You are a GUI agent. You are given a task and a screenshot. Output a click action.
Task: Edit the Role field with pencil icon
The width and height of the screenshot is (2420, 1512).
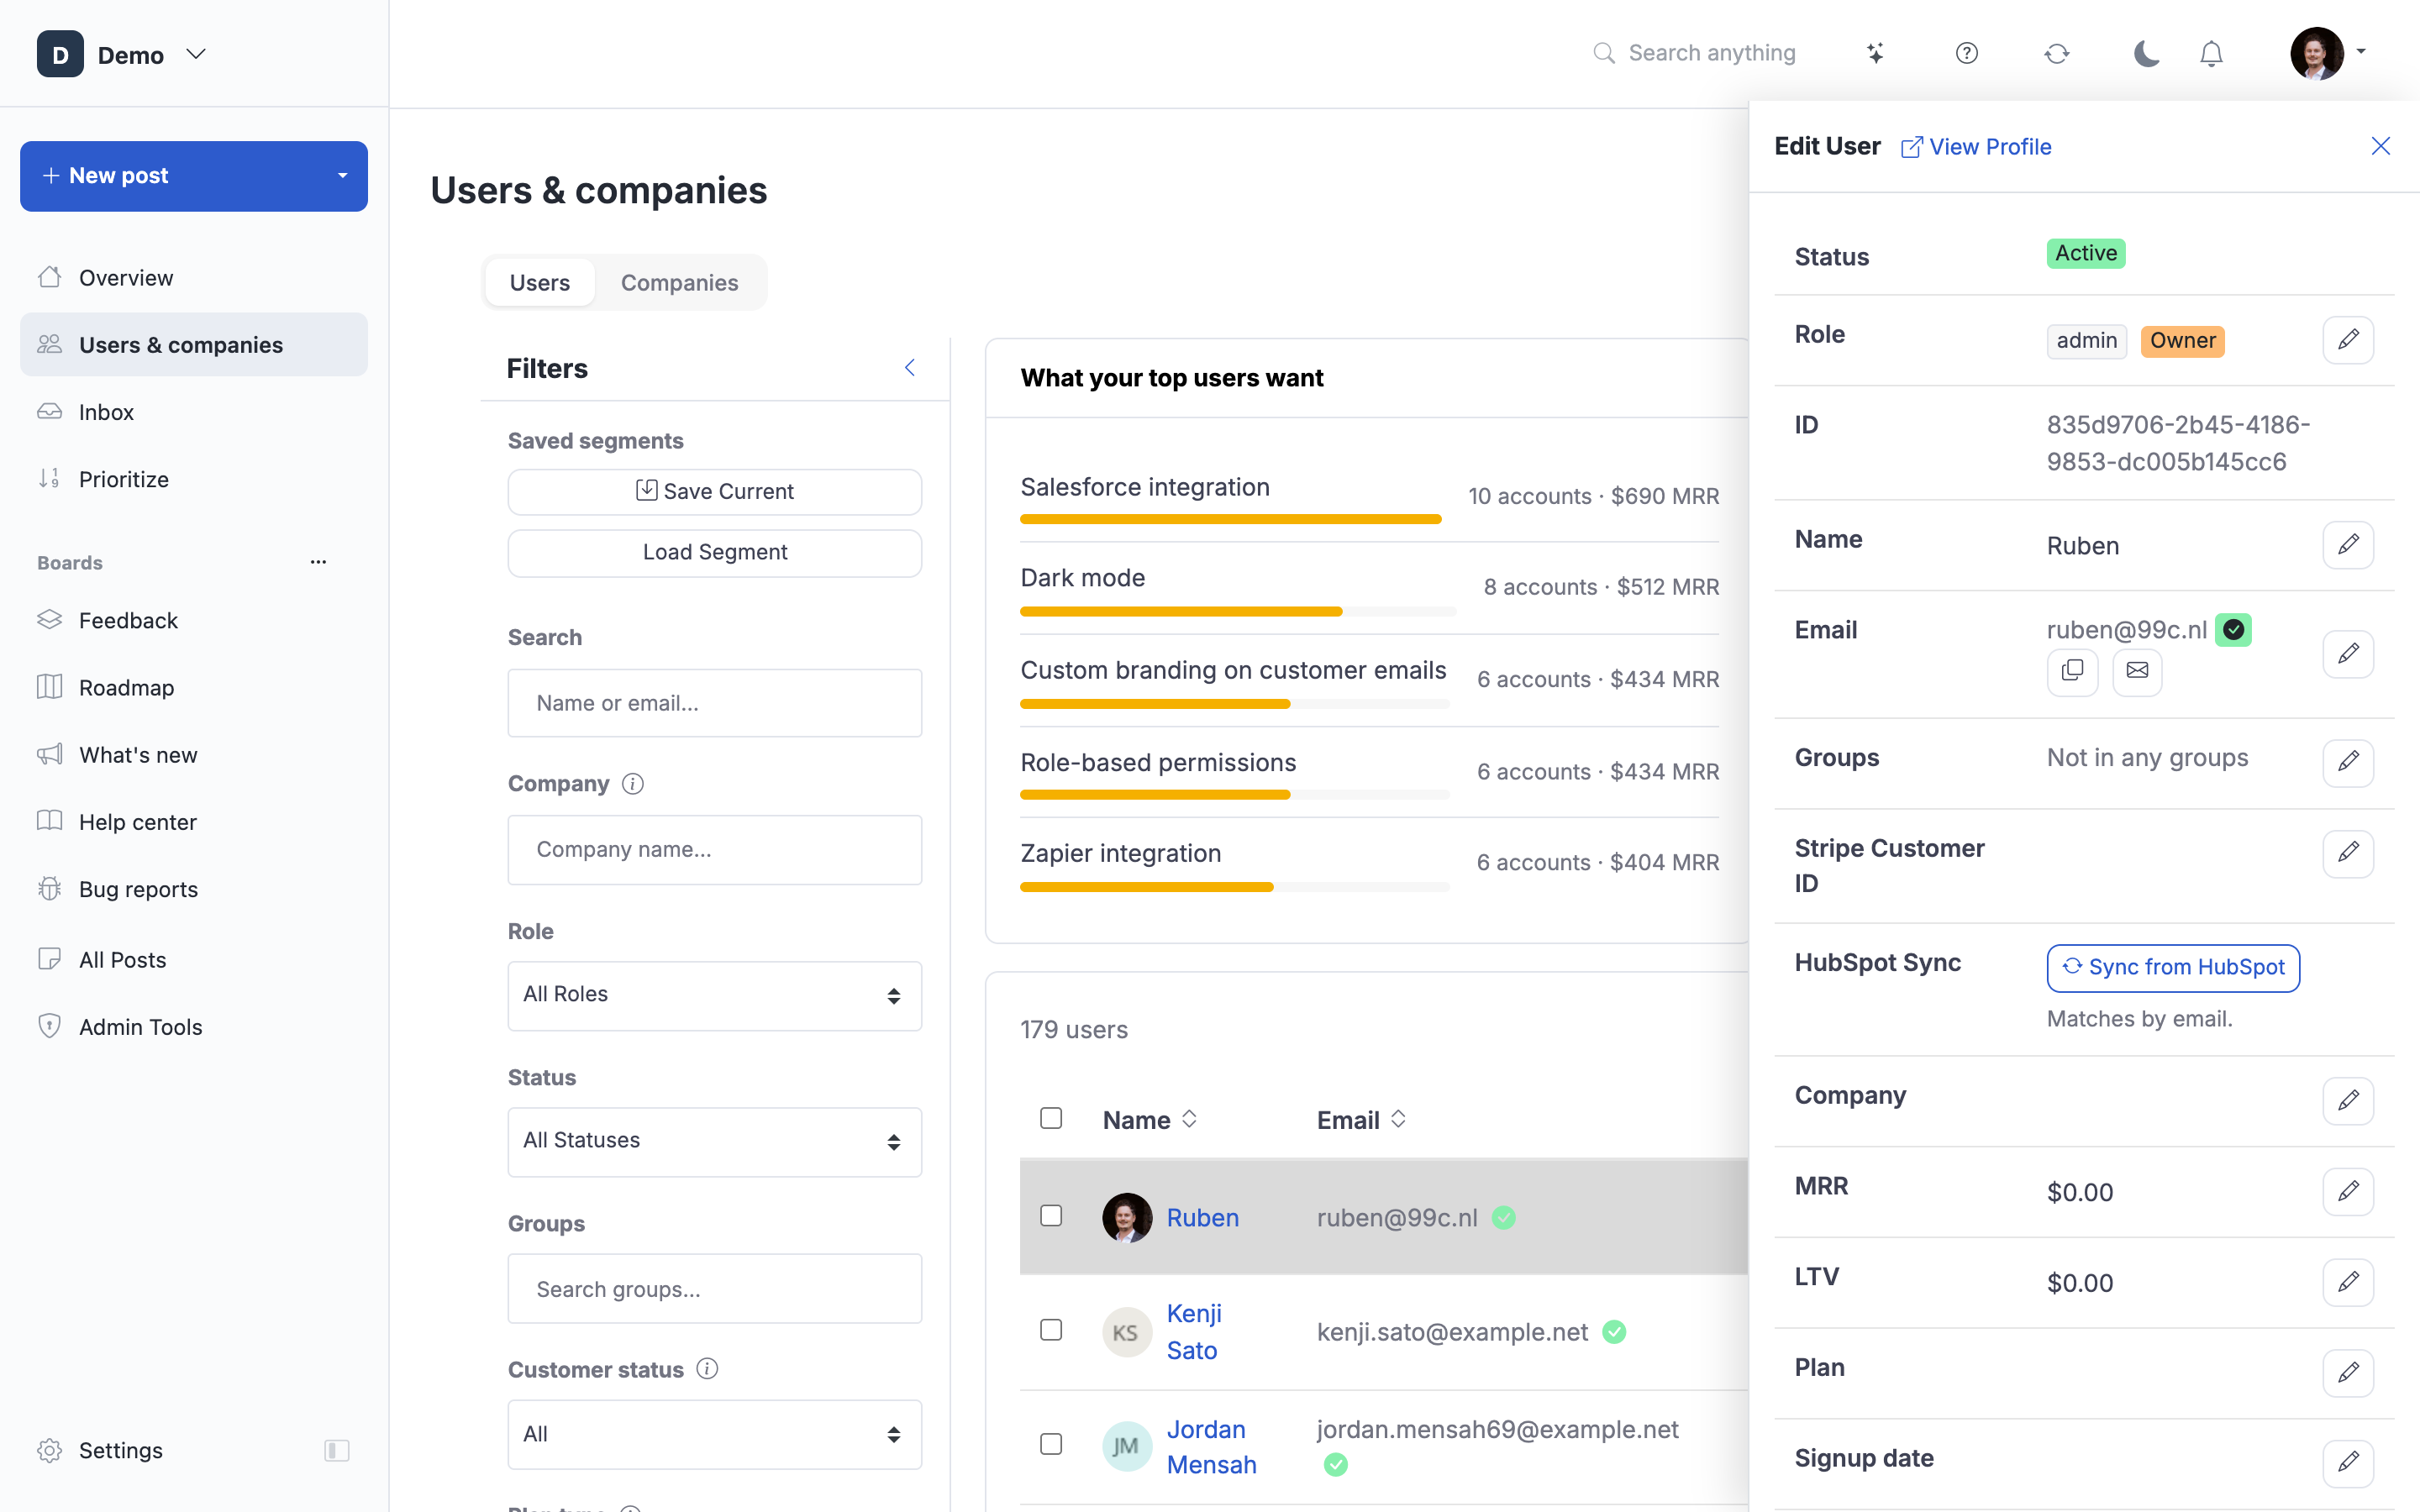pos(2348,340)
